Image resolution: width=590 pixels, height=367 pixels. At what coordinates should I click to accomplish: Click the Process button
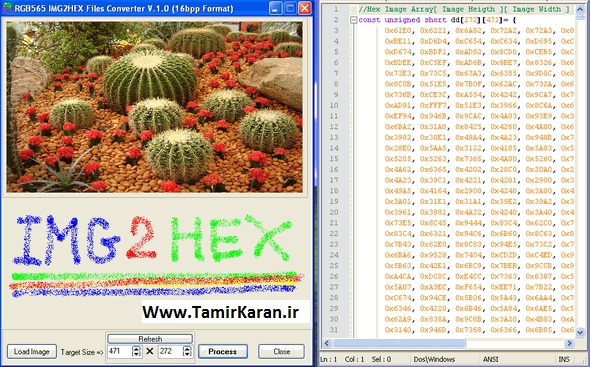point(223,352)
